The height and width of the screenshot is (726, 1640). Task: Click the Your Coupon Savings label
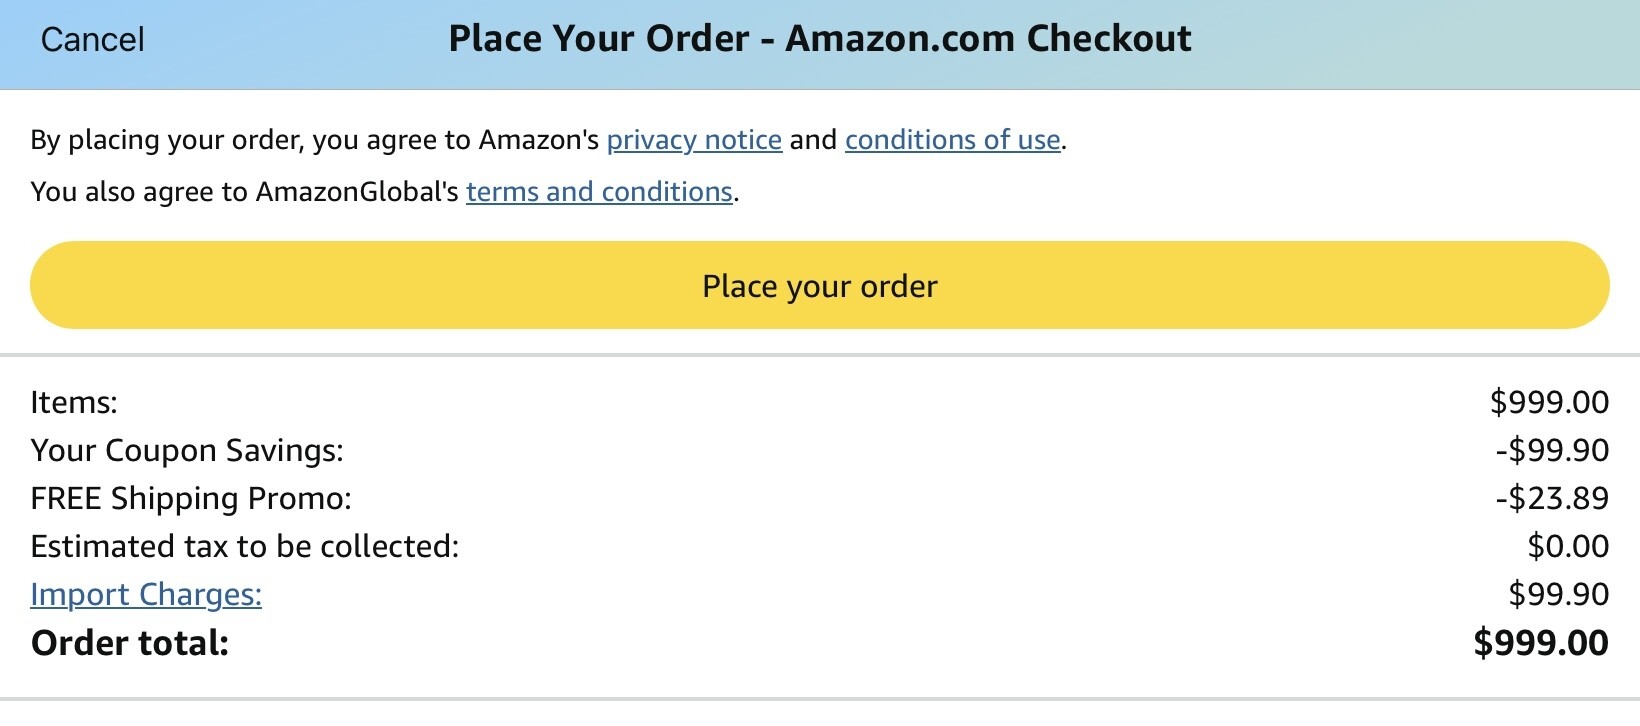[x=187, y=450]
